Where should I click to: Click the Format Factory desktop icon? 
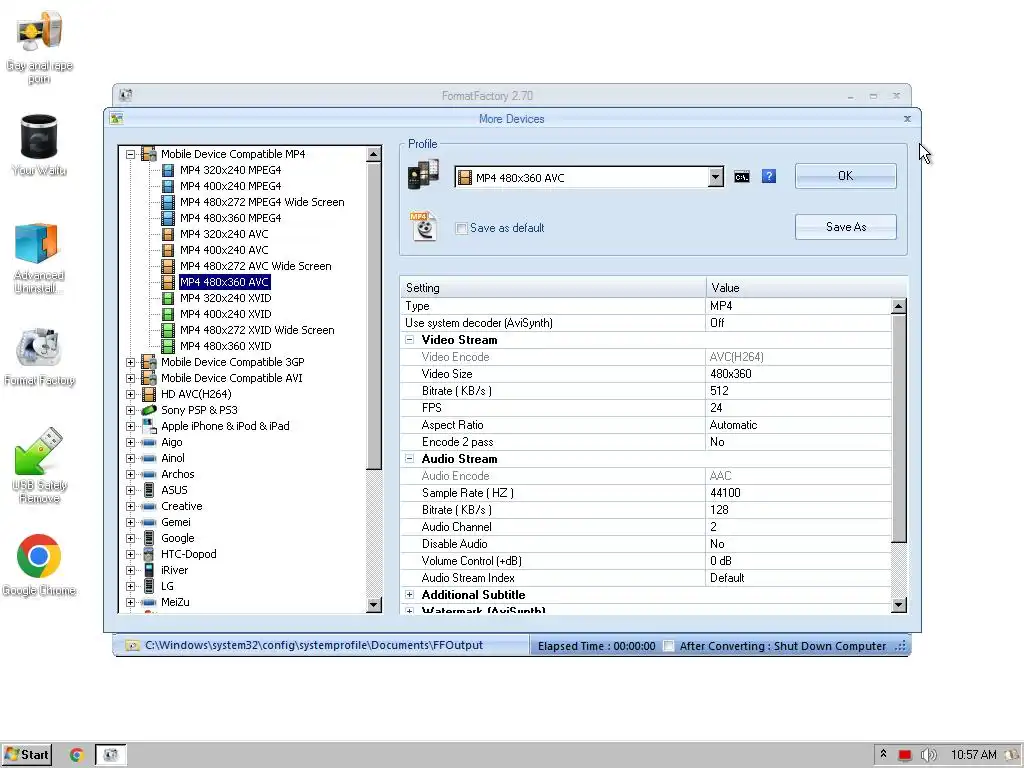pyautogui.click(x=39, y=358)
